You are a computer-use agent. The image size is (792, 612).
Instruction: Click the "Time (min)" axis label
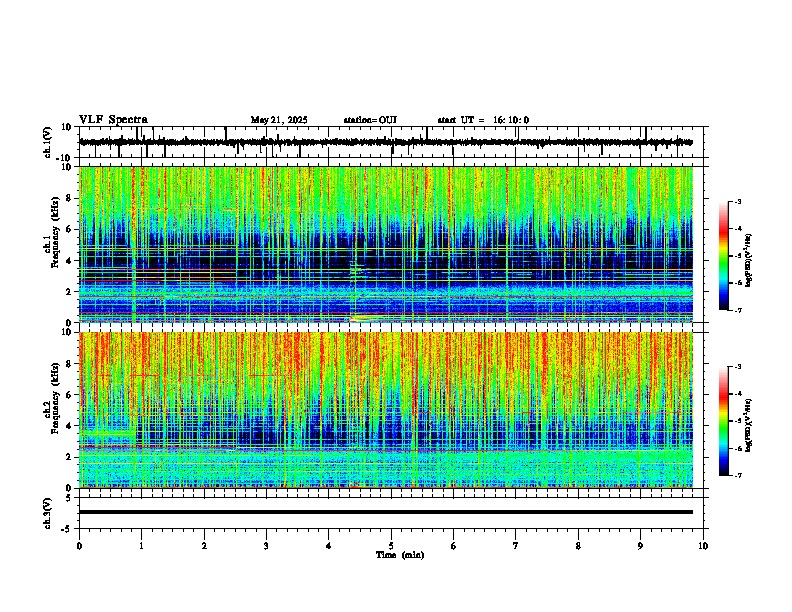400,555
